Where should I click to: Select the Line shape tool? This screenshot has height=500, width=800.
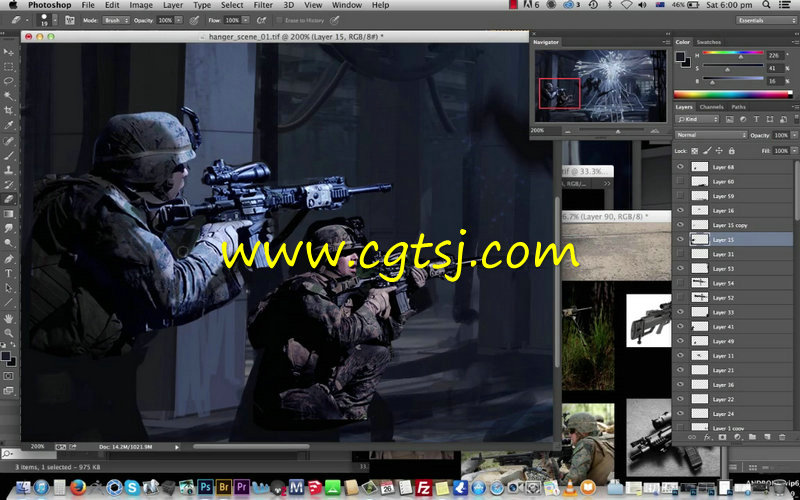pyautogui.click(x=9, y=303)
